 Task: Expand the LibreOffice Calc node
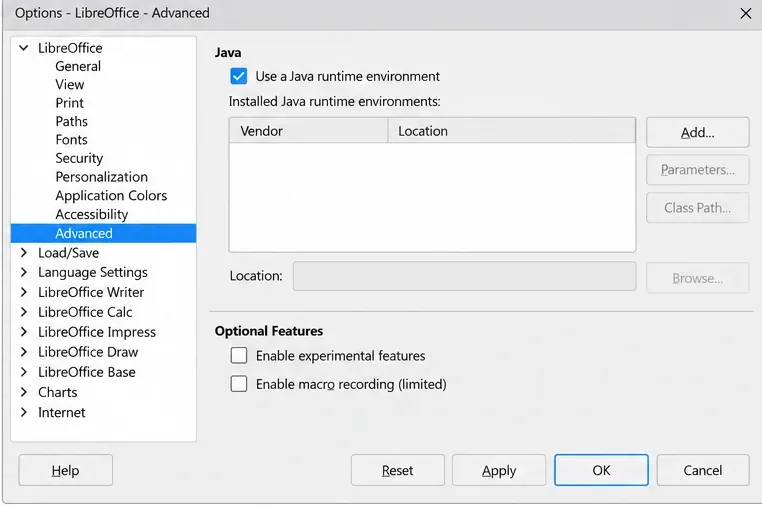click(x=23, y=312)
